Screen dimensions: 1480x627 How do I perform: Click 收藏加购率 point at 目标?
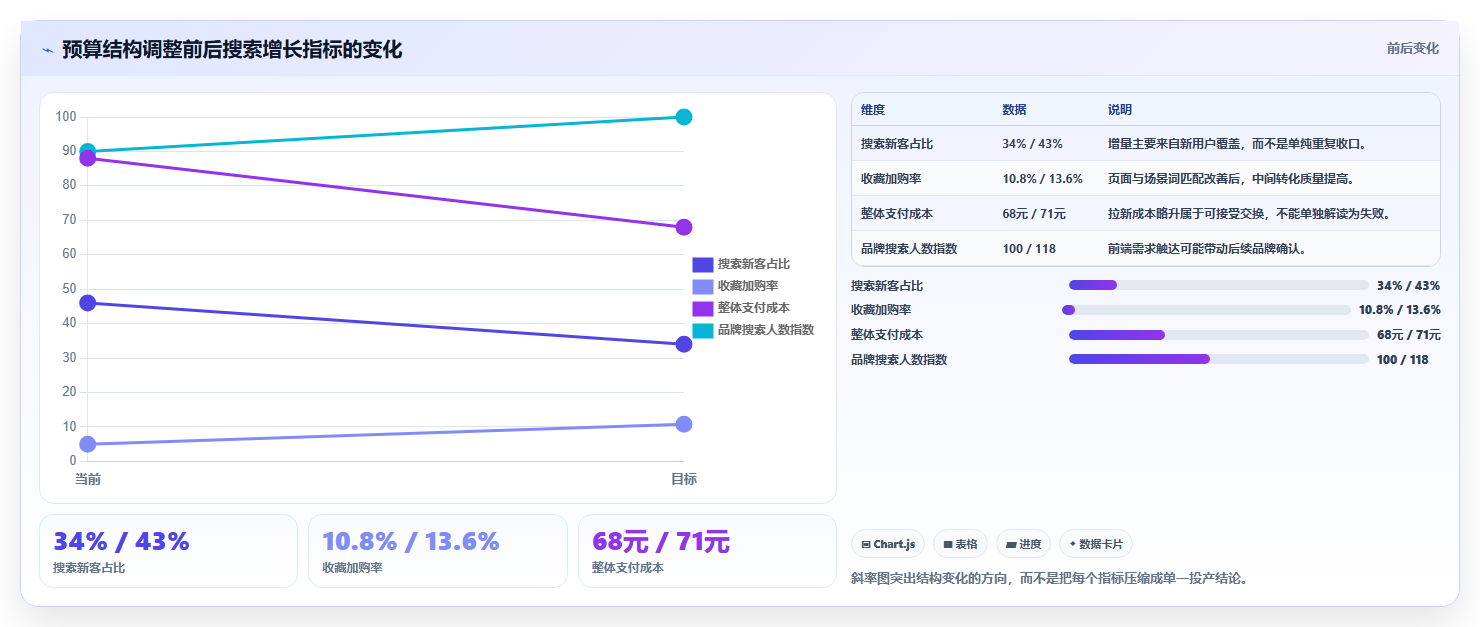(x=684, y=424)
